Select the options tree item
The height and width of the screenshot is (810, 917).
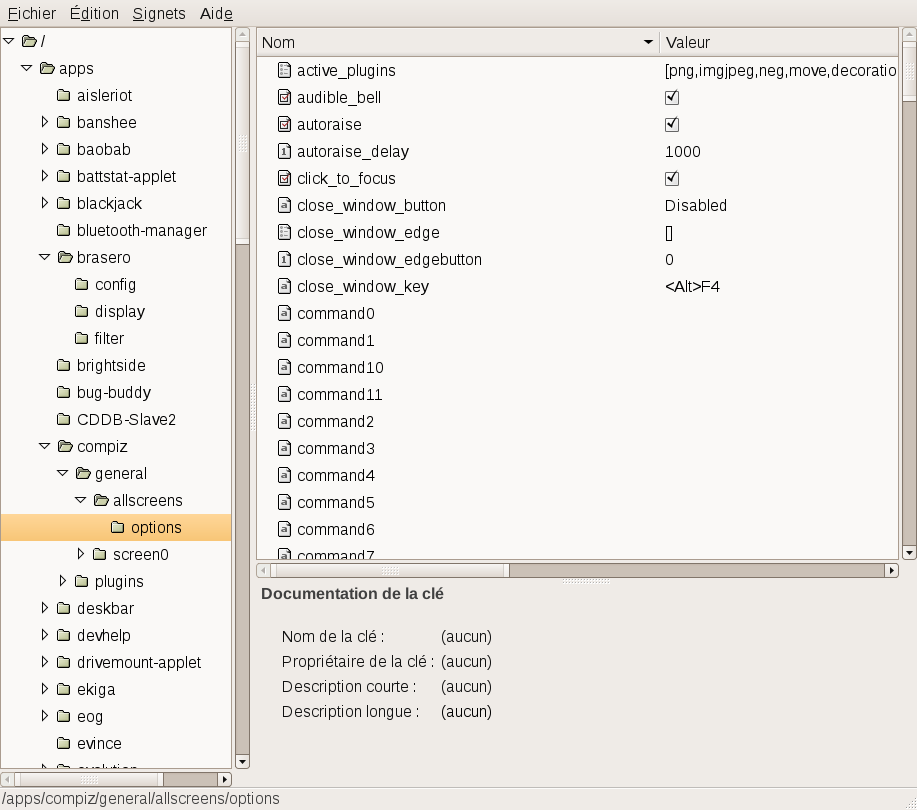click(x=116, y=528)
